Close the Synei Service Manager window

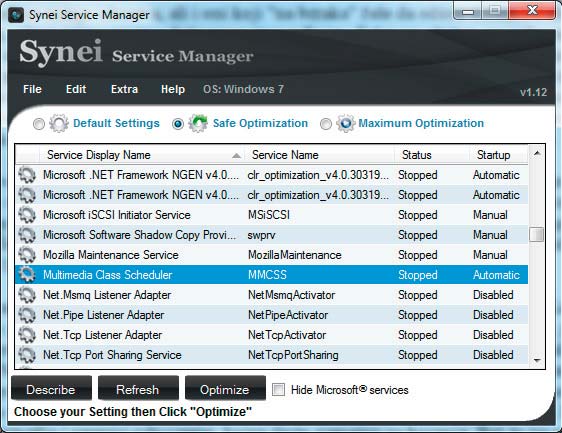tap(532, 10)
